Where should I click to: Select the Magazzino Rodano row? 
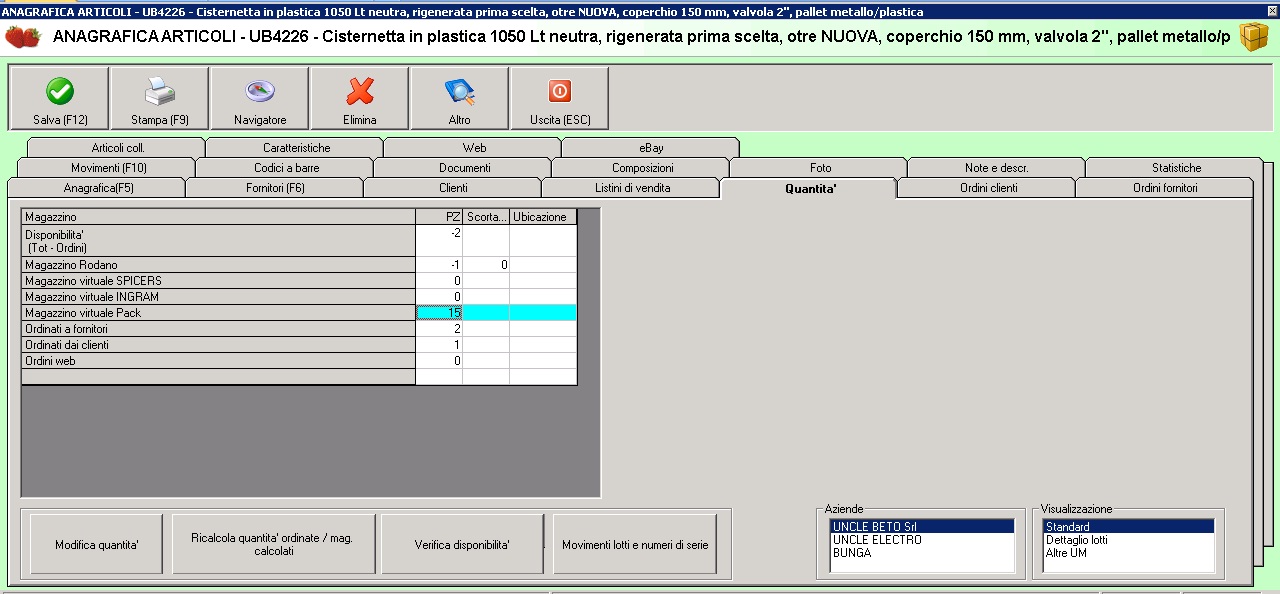pos(299,265)
